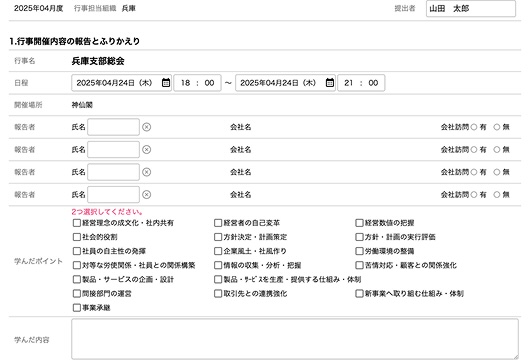Check 取引先との連携強化

click(218, 294)
